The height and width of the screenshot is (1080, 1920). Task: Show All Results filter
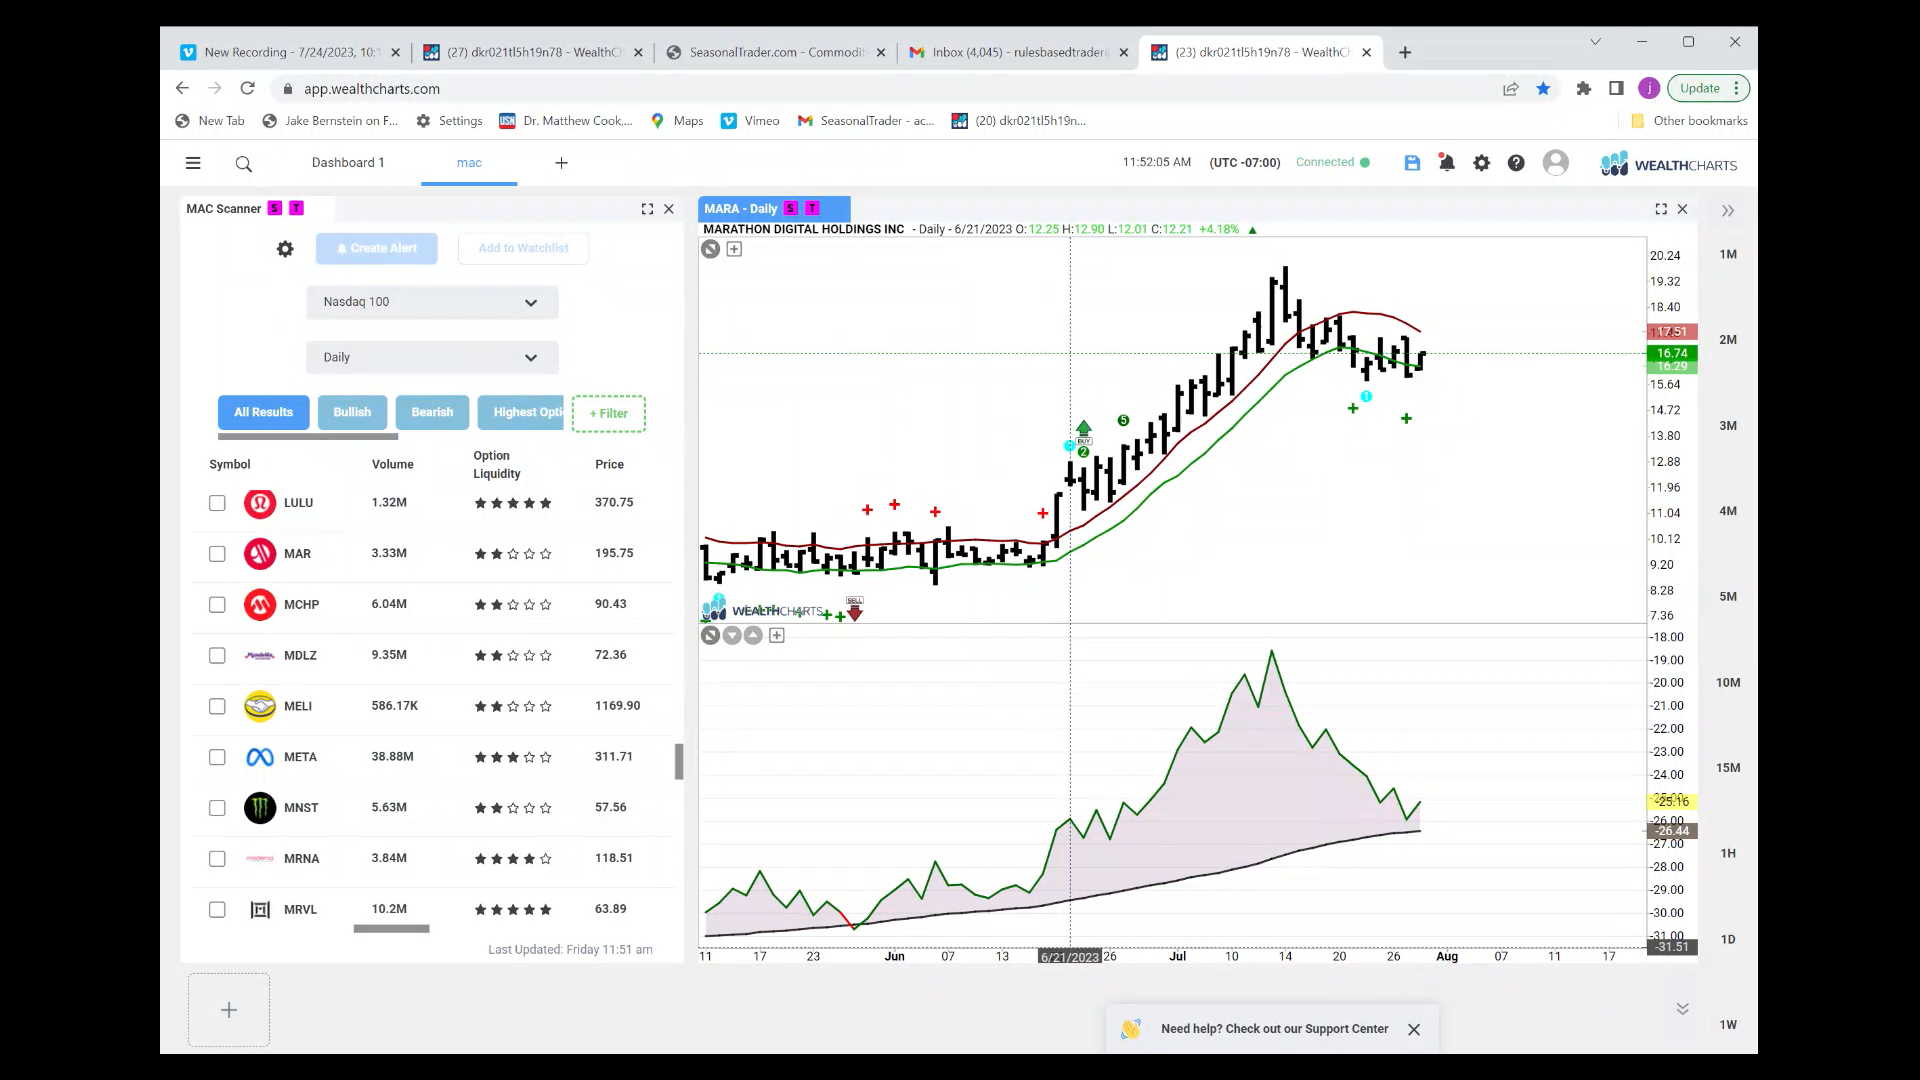264,413
